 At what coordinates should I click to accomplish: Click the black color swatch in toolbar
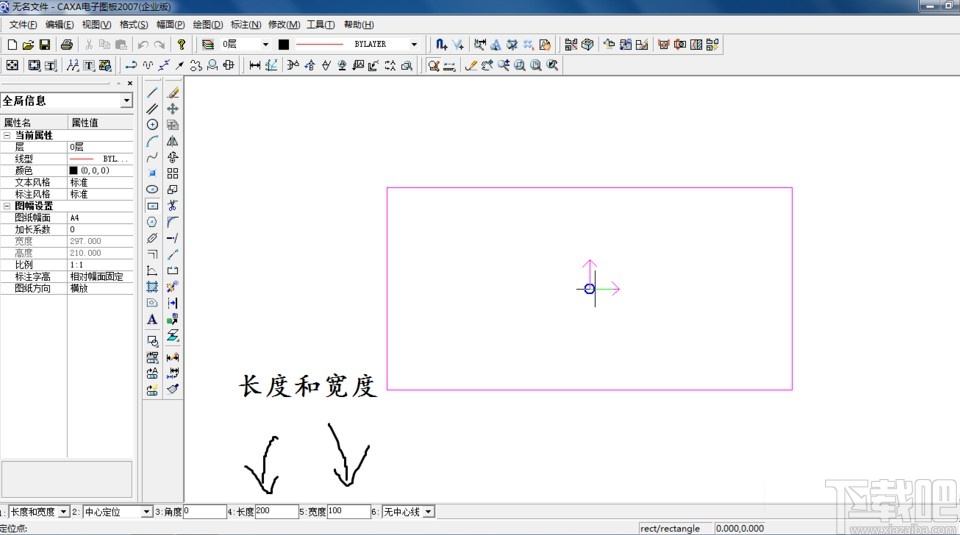tap(283, 44)
